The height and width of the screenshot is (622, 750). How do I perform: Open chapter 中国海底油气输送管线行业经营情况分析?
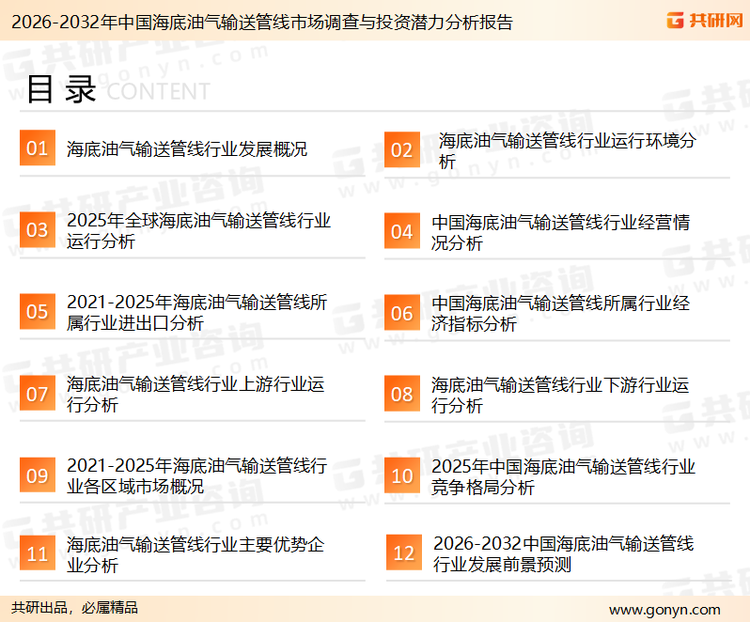560,232
